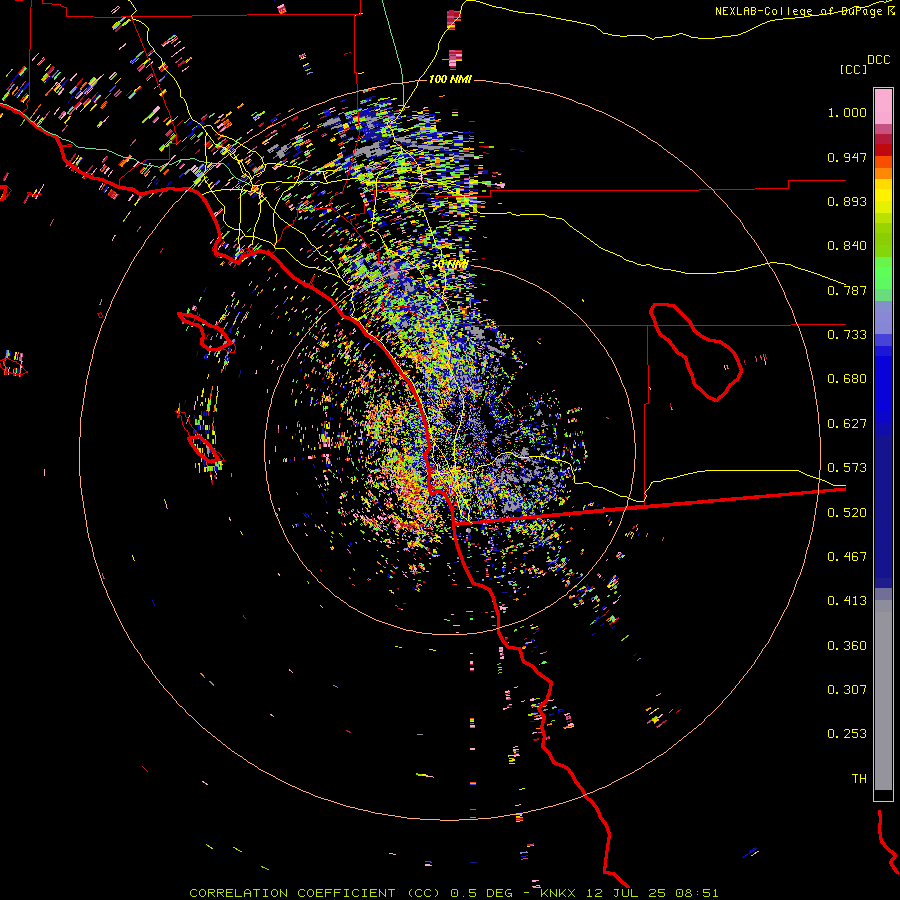Click the 1.000 value on the color scale

coord(847,112)
